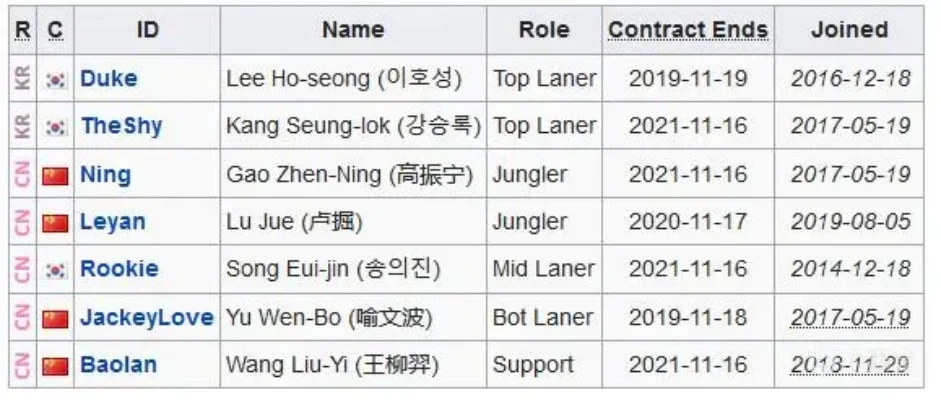Screen dimensions: 941x400
Task: Select Baolan's joined date 2018-11-29
Action: click(850, 365)
